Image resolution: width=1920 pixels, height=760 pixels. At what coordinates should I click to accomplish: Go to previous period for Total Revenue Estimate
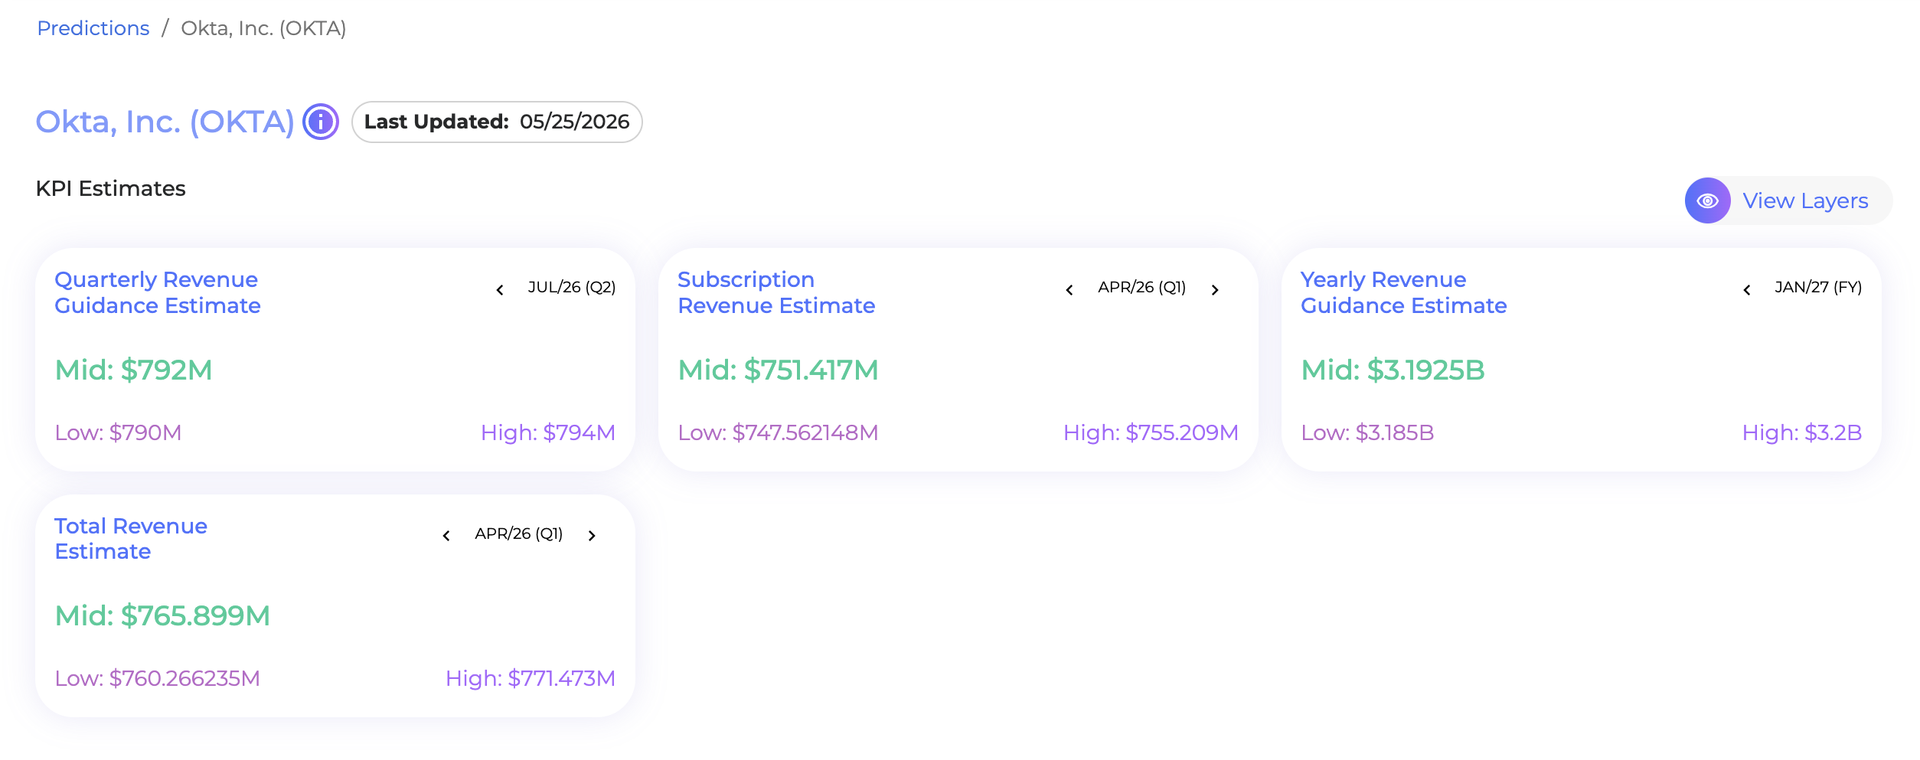click(x=446, y=536)
